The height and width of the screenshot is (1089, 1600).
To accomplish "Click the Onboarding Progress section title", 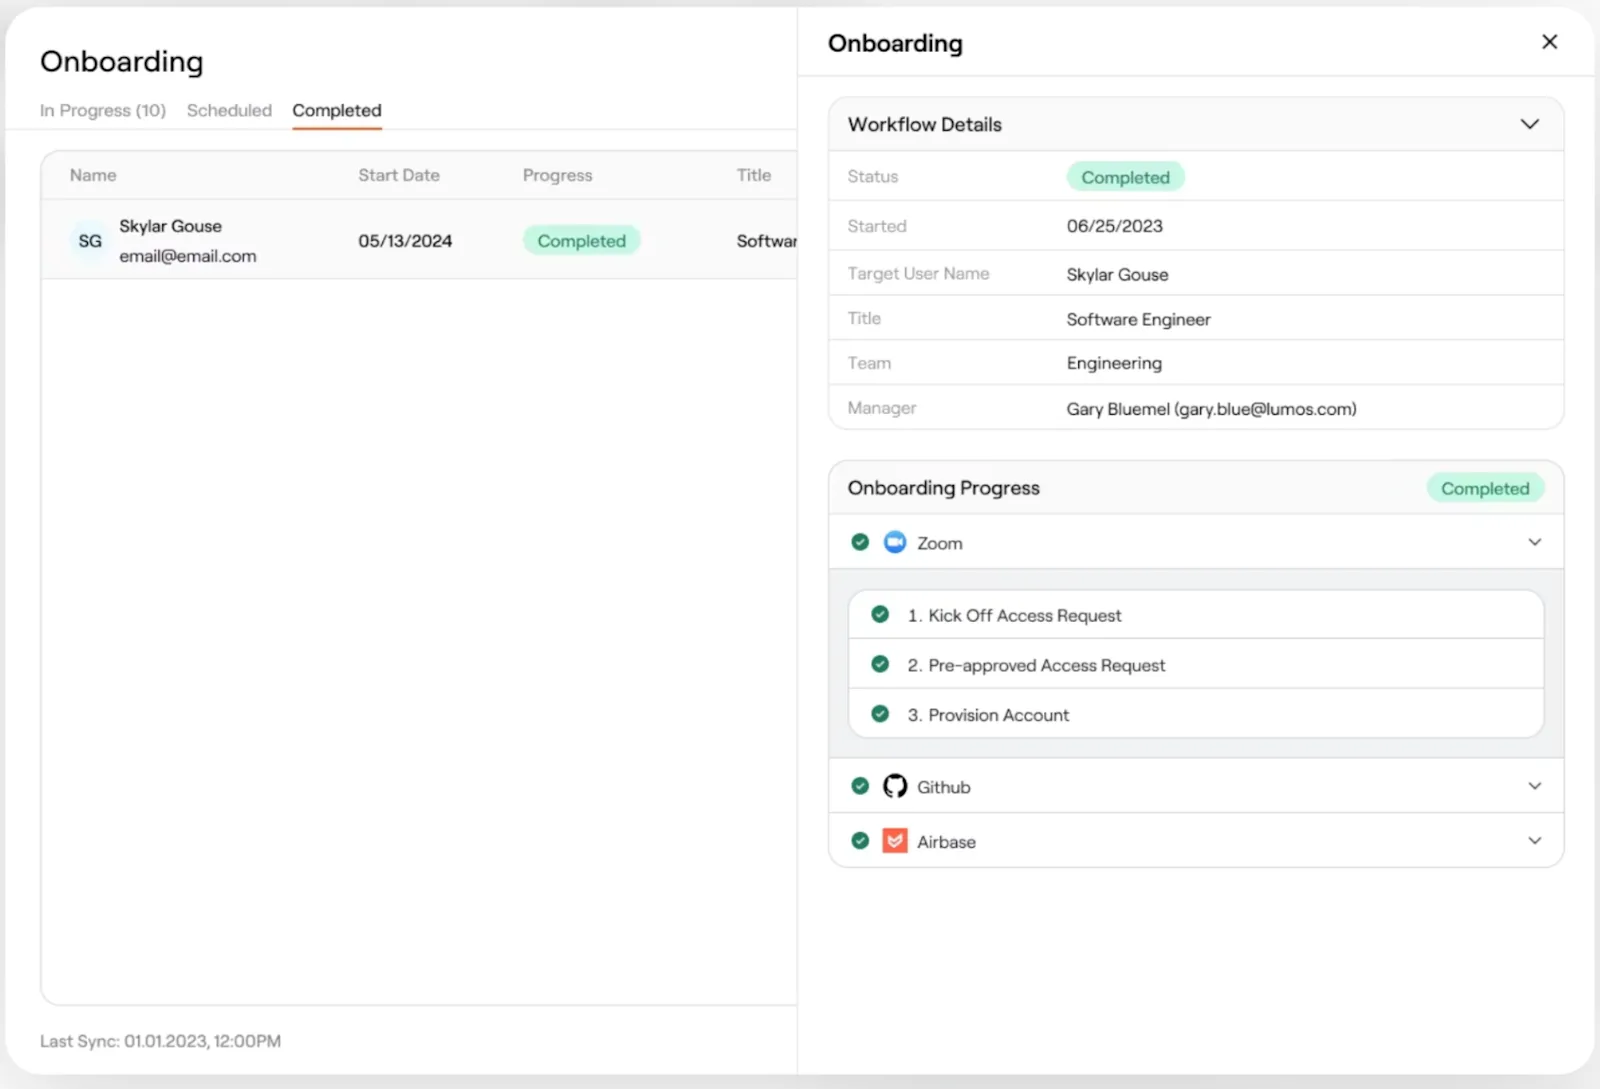I will tap(943, 488).
